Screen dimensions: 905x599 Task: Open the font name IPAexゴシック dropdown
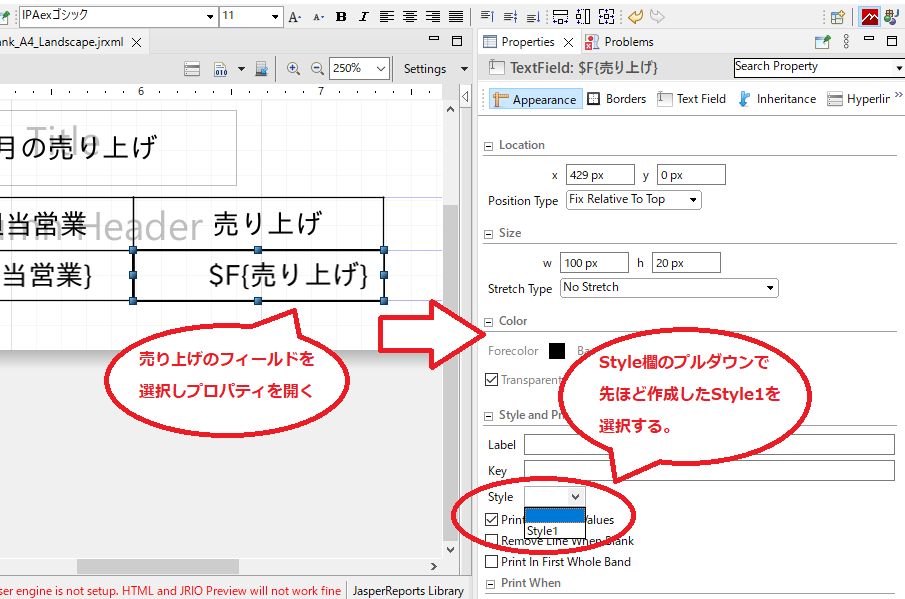pyautogui.click(x=210, y=17)
